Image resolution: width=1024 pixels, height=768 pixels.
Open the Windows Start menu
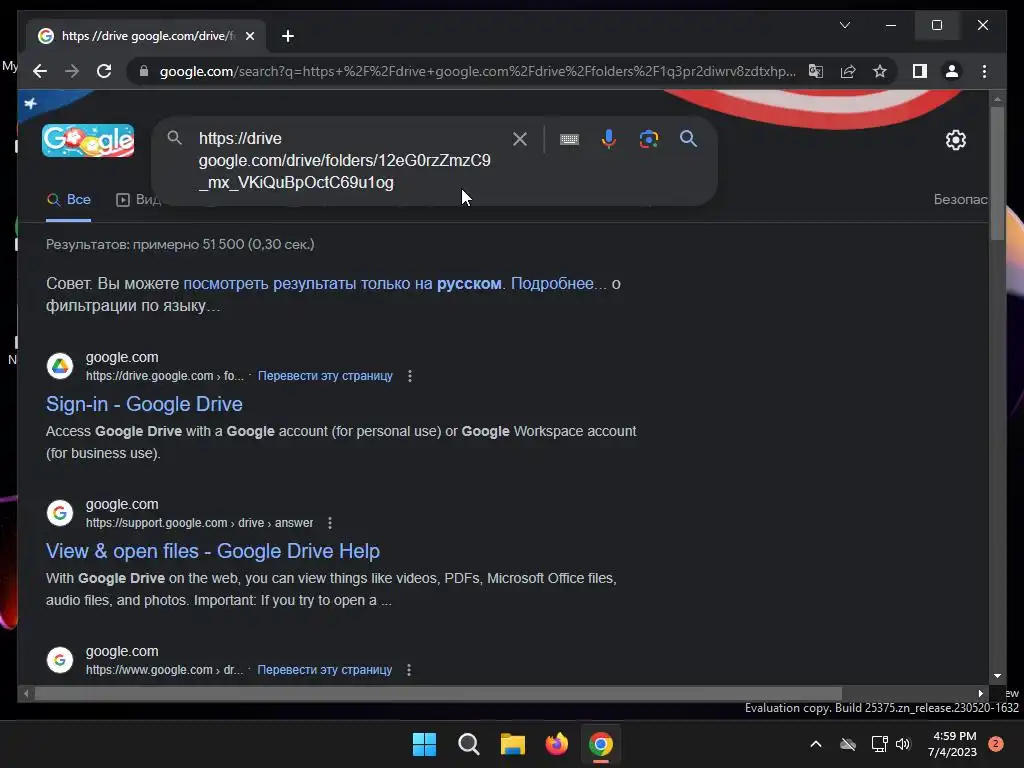pyautogui.click(x=424, y=744)
